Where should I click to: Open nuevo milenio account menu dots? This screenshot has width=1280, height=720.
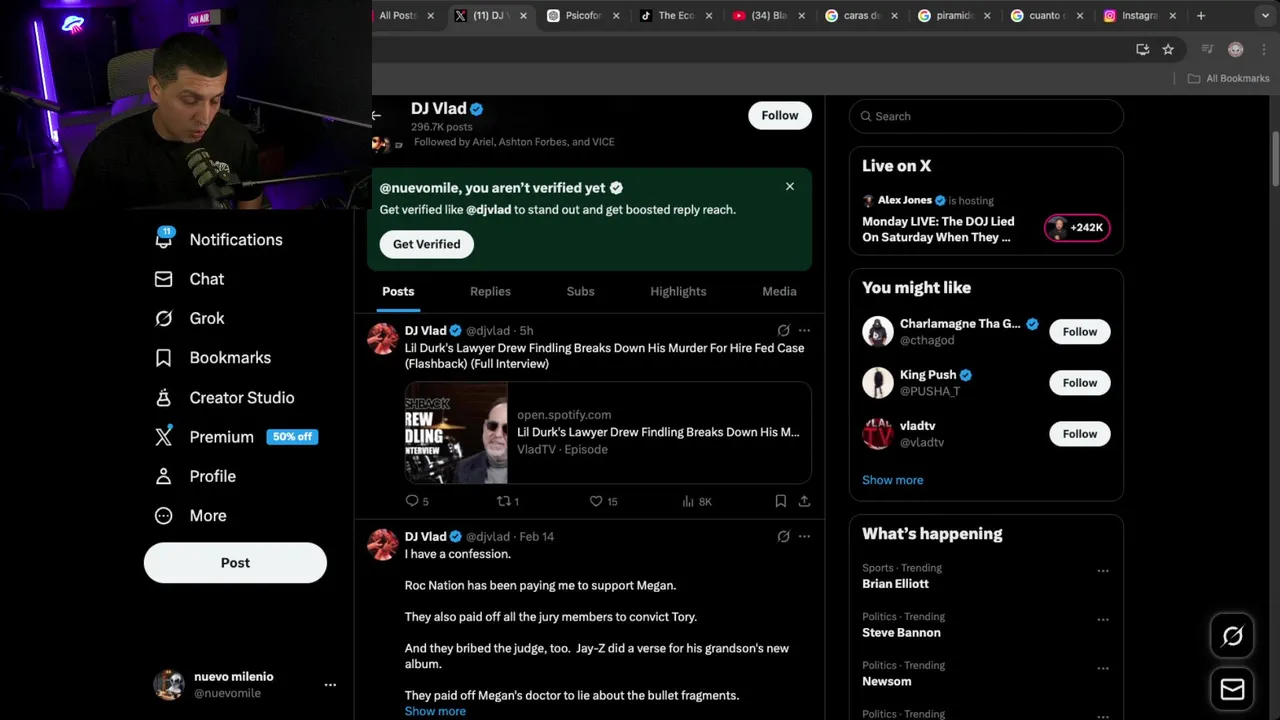tap(330, 685)
